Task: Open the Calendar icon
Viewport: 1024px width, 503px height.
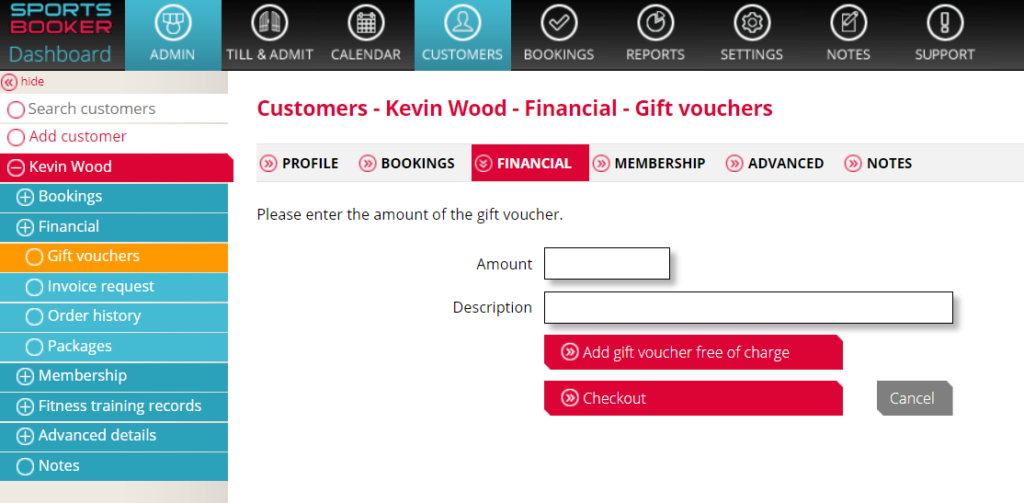Action: [x=366, y=24]
